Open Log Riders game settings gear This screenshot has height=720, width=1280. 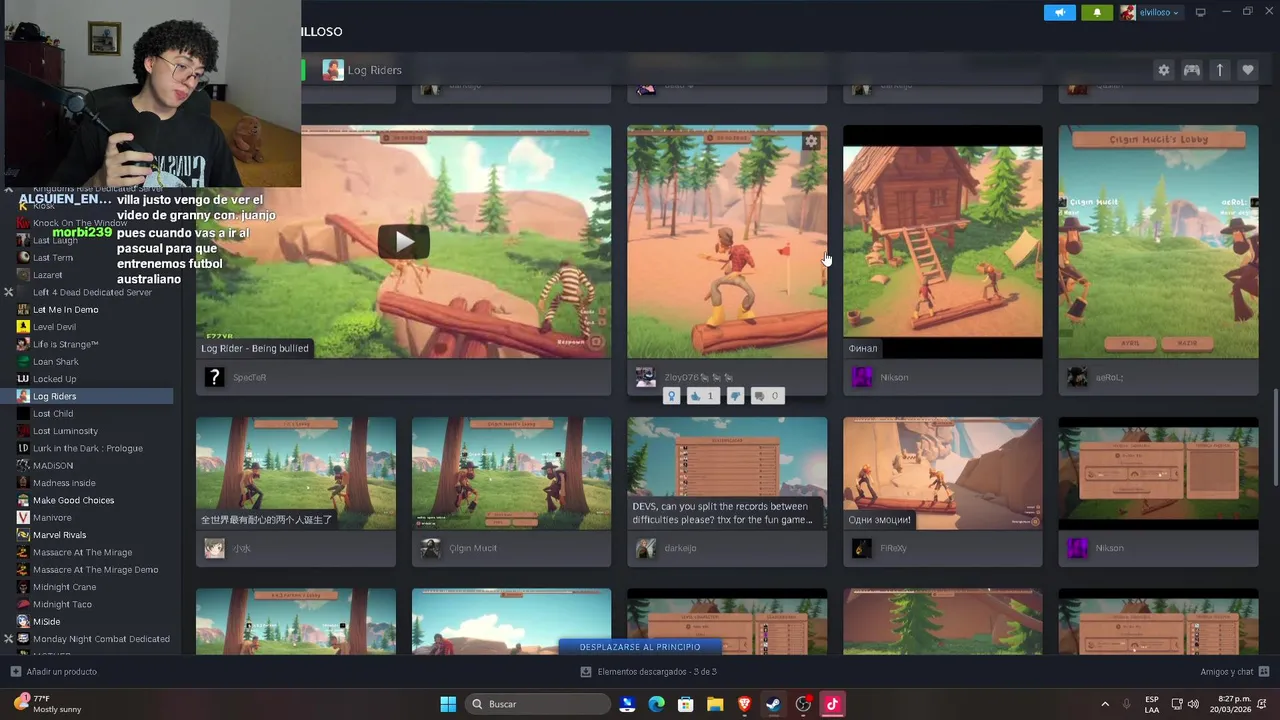(1163, 70)
